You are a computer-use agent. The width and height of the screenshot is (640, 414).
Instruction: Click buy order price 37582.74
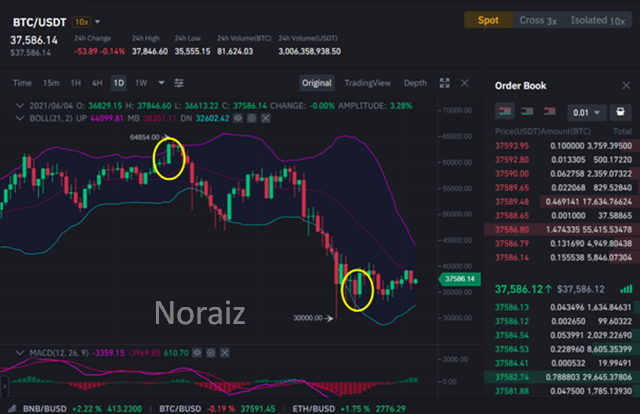[512, 377]
